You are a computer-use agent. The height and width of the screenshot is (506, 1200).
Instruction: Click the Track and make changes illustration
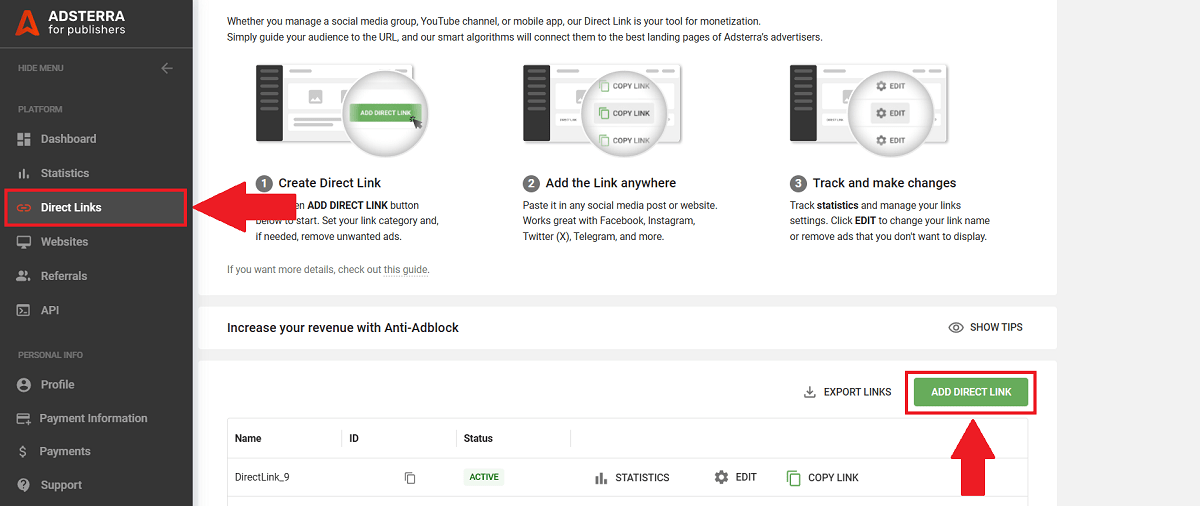pos(867,108)
